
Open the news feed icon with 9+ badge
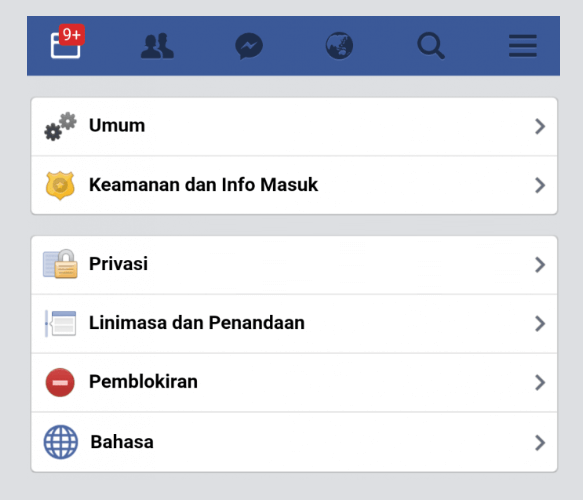point(67,41)
